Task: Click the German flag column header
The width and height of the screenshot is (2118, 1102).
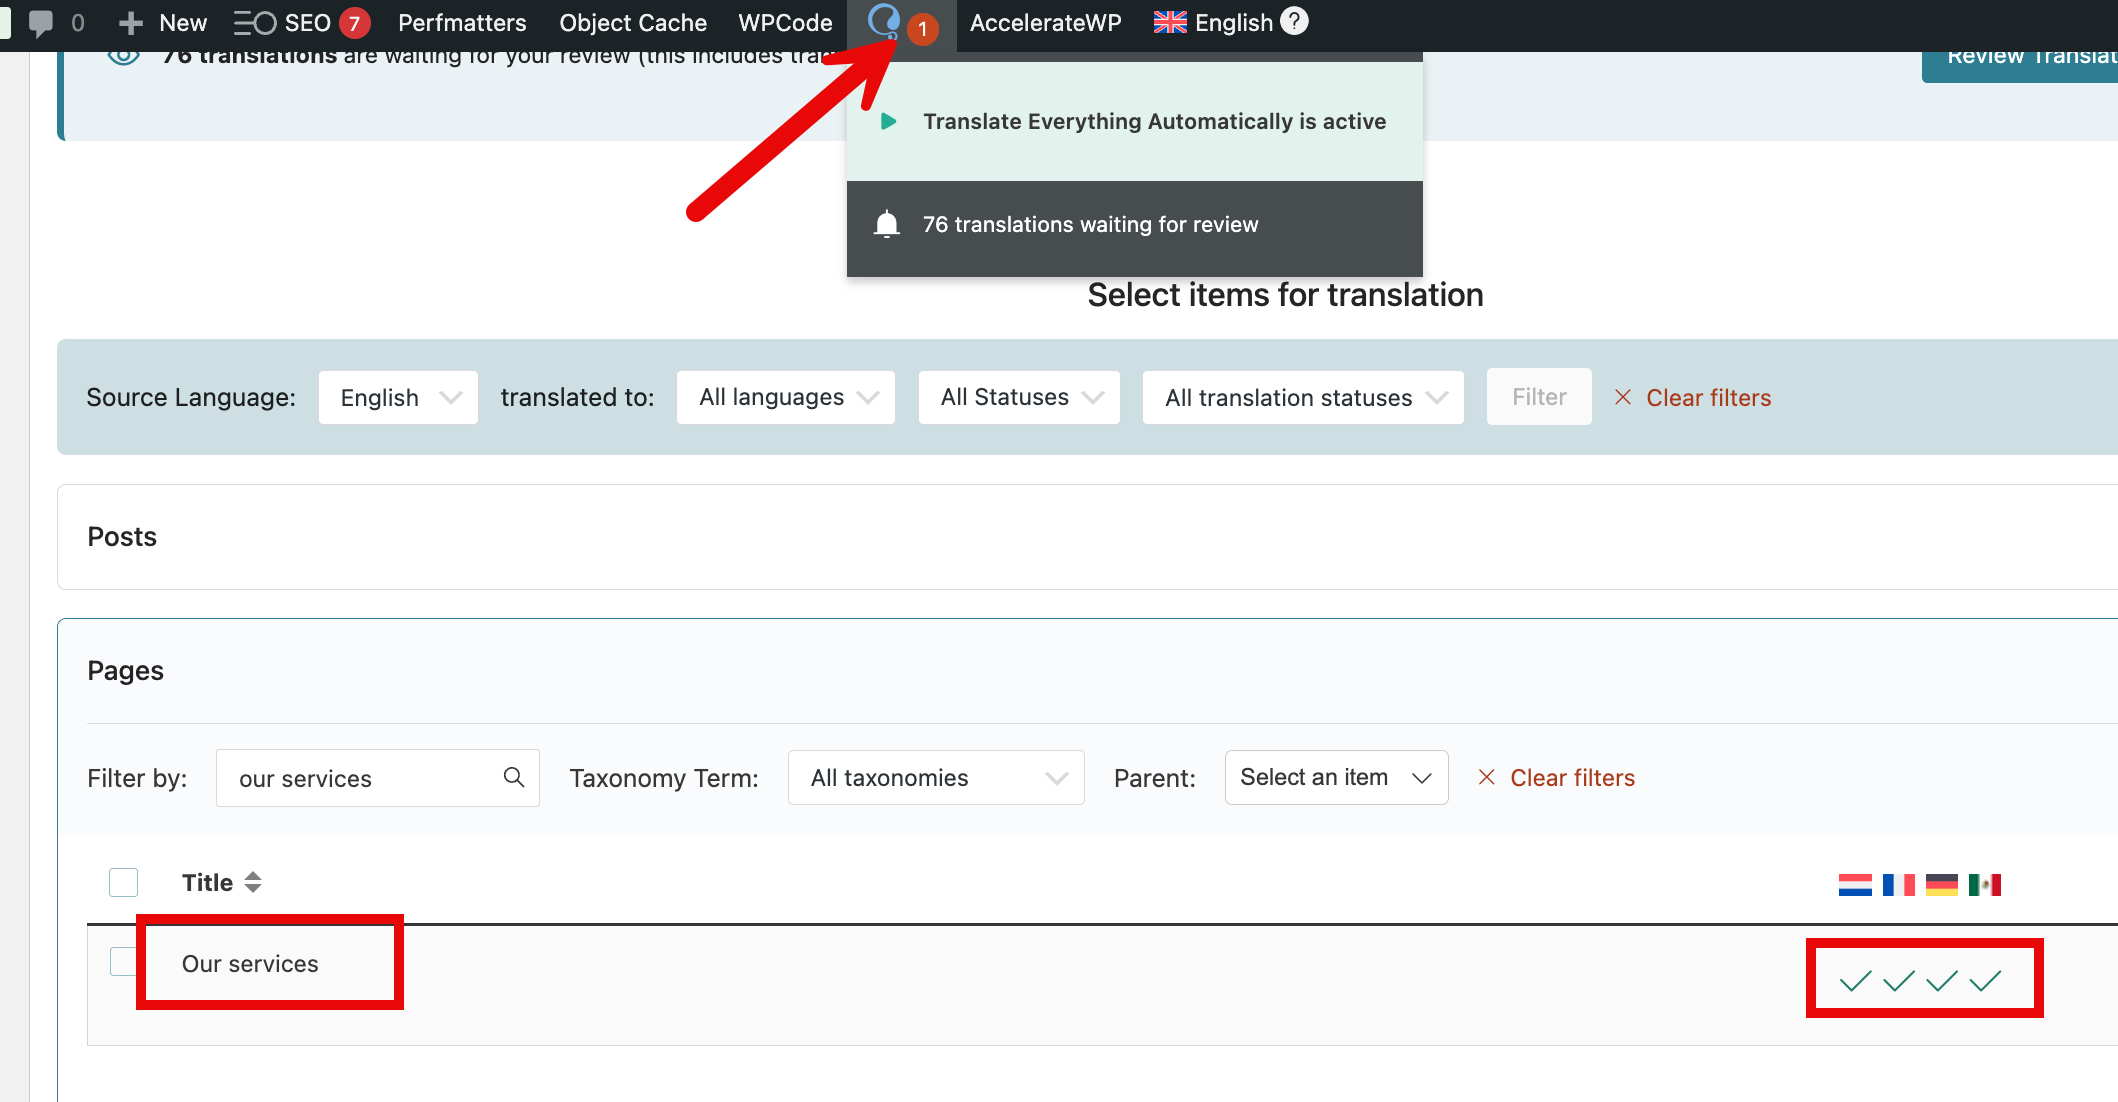Action: coord(1941,885)
